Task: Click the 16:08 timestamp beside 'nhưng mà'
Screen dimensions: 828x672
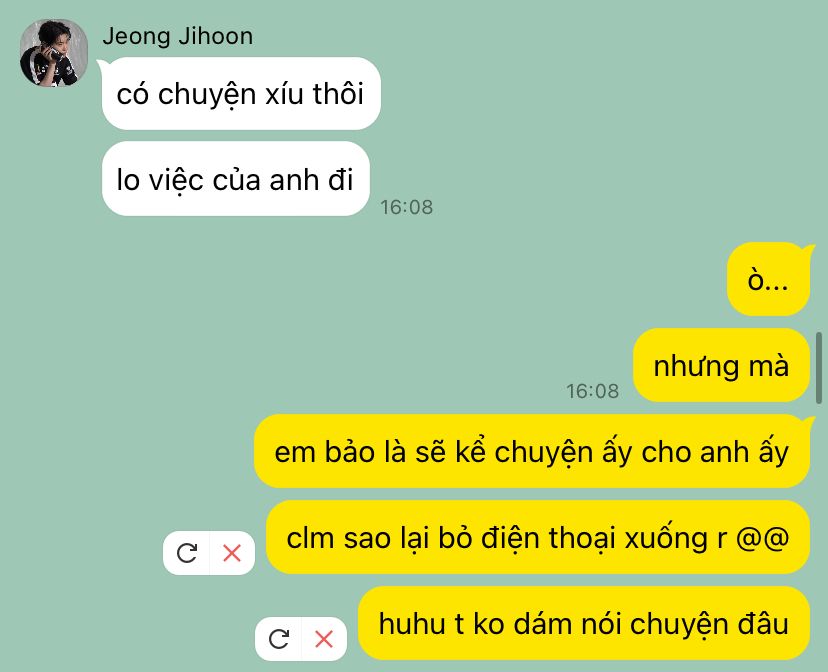Action: [592, 391]
